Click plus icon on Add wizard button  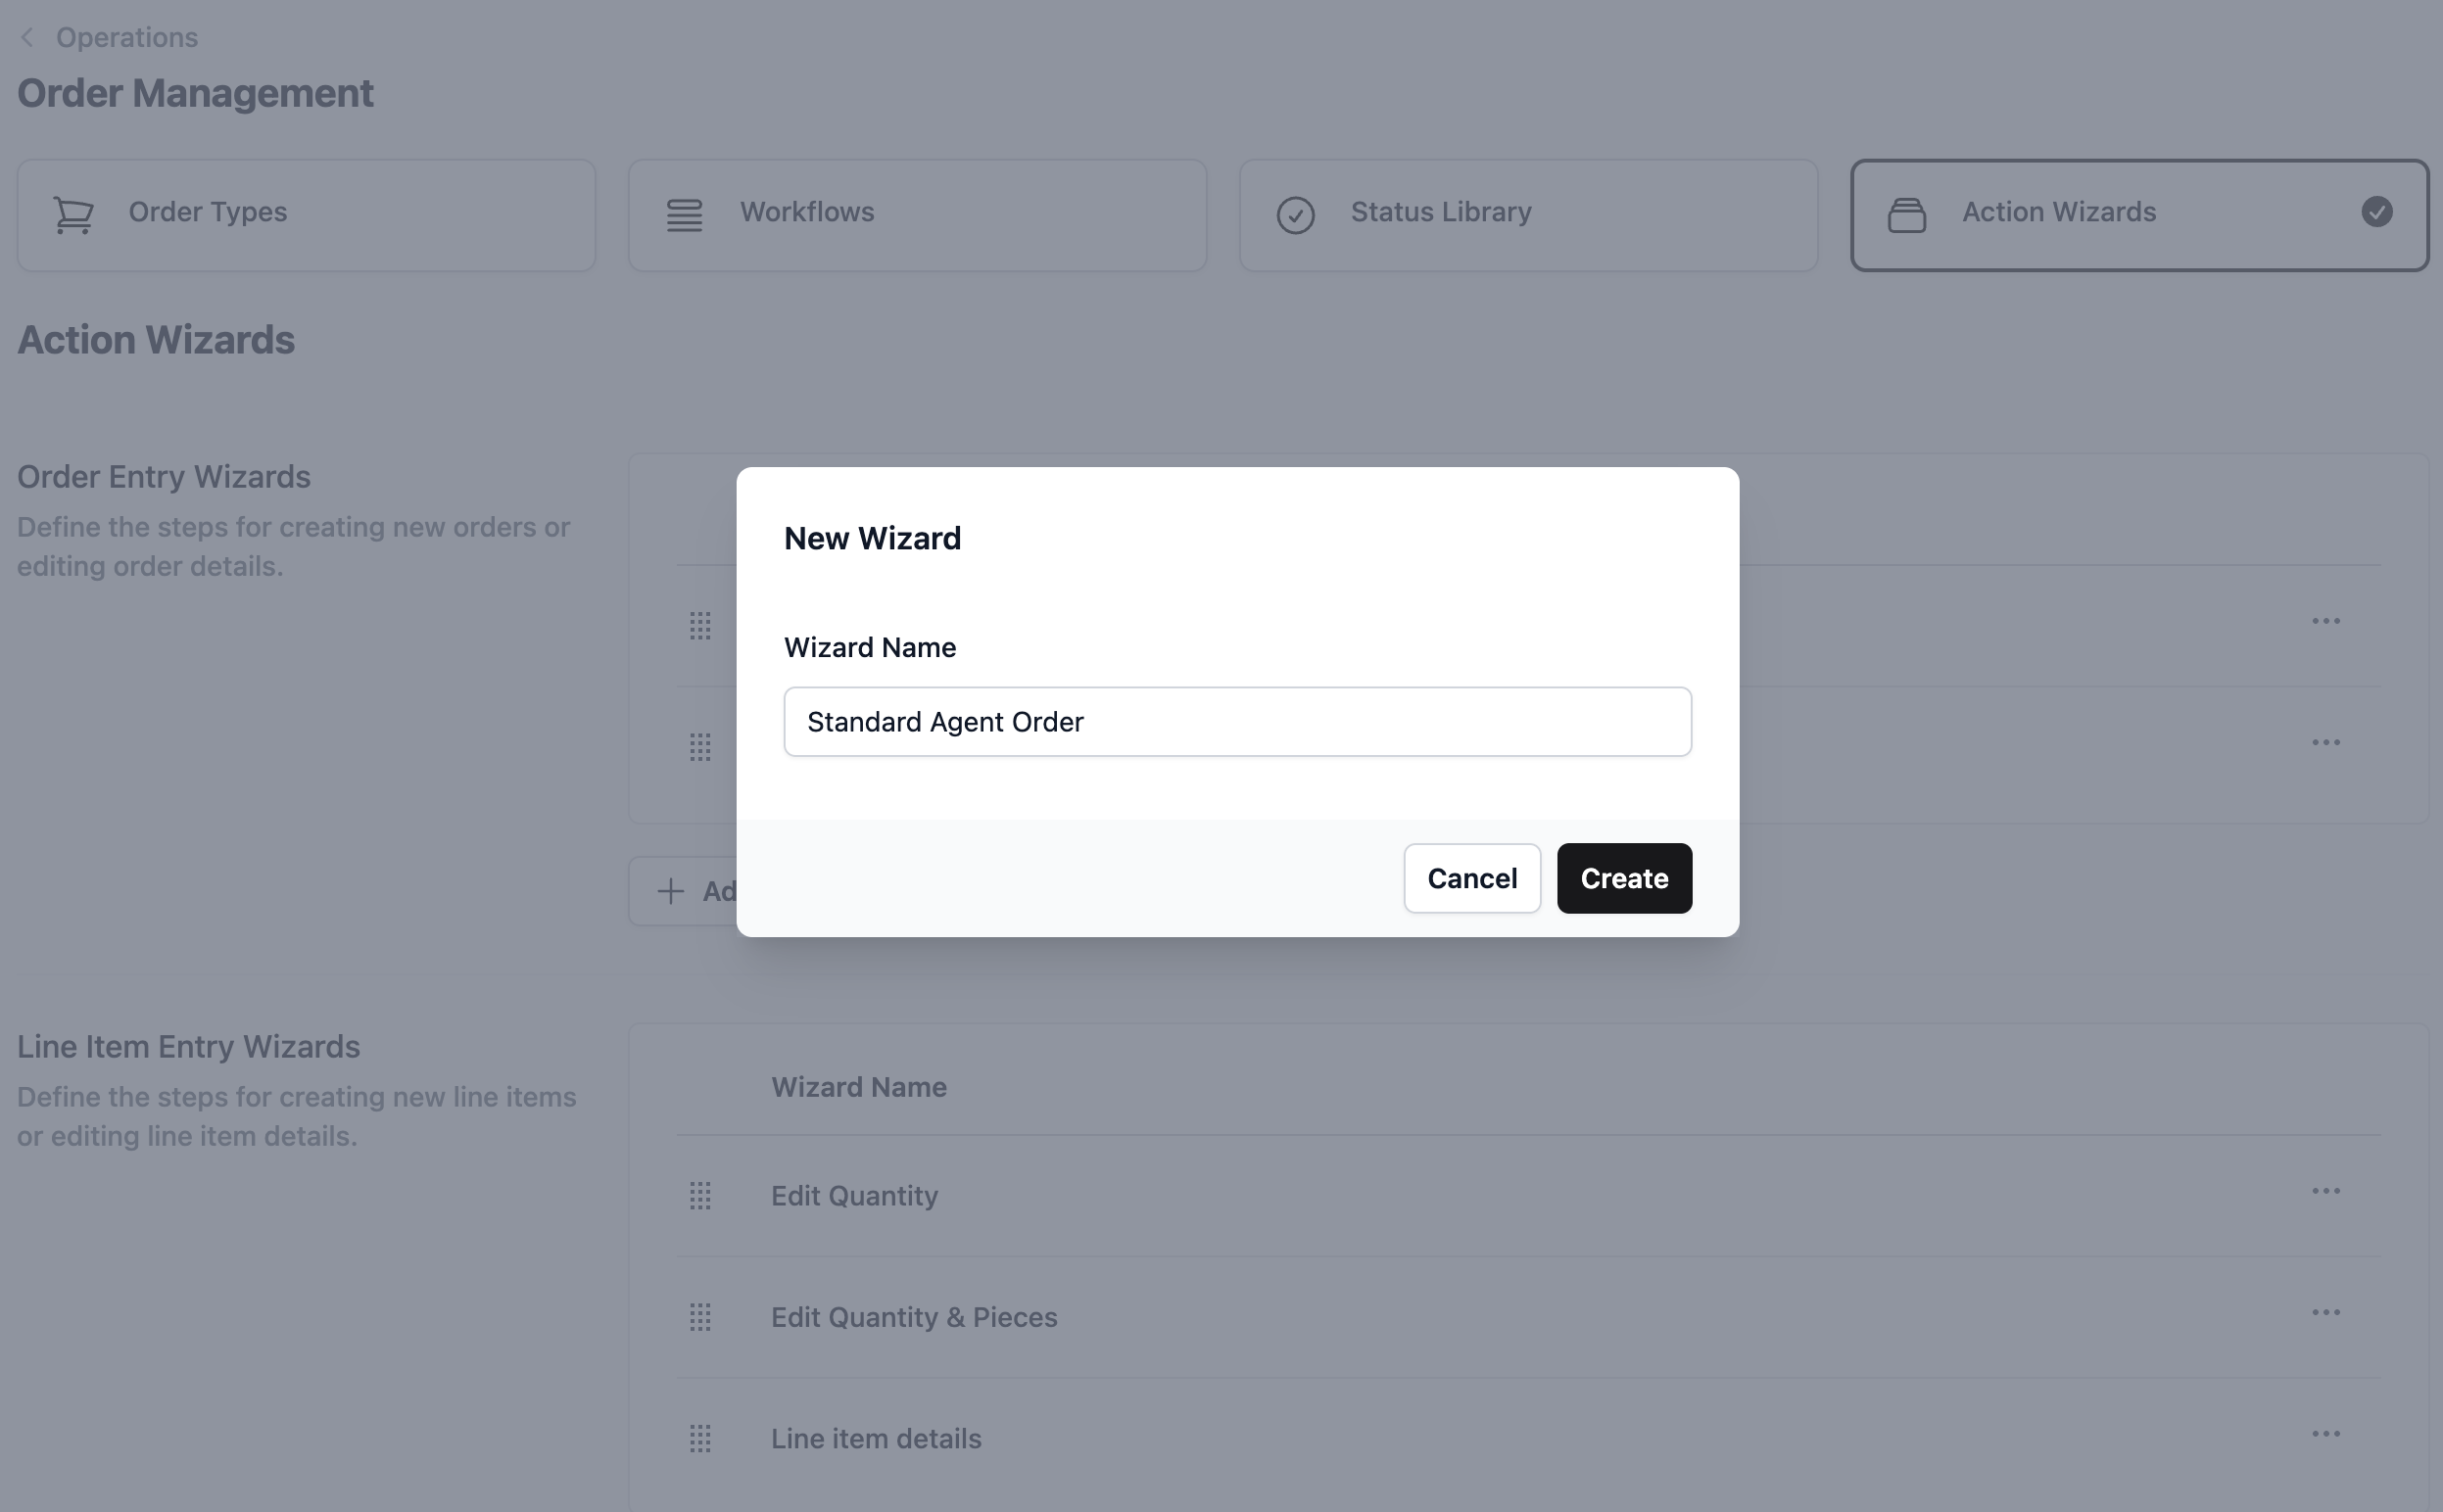click(671, 891)
